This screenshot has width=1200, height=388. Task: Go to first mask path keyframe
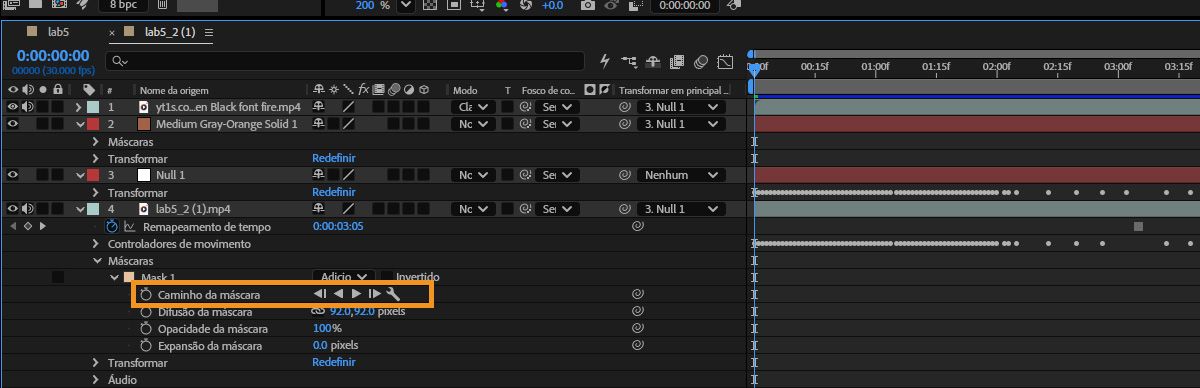[320, 294]
